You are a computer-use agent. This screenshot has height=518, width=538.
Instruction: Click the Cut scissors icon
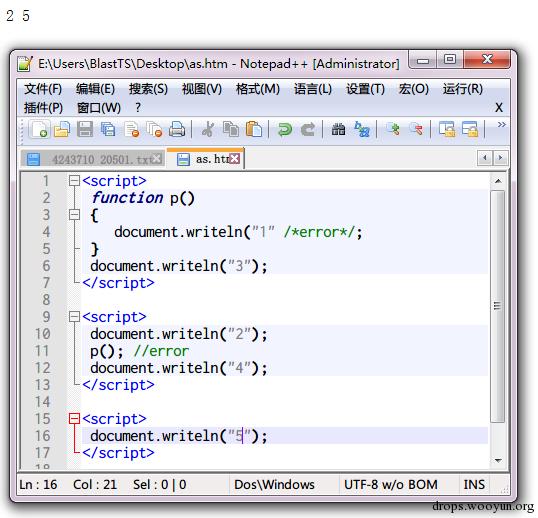point(208,130)
